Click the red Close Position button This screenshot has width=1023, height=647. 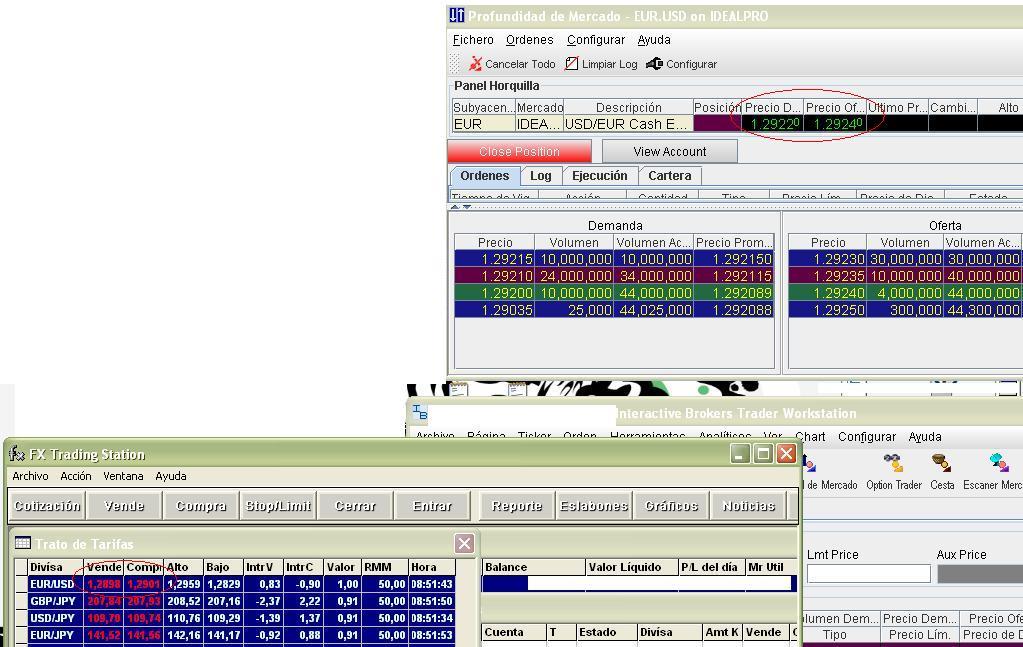[x=519, y=151]
